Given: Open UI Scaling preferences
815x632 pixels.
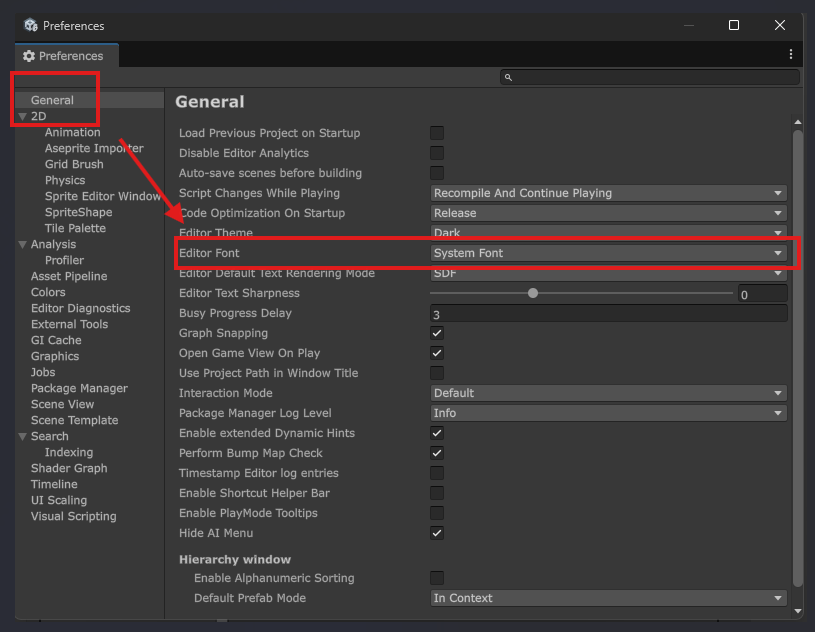Looking at the screenshot, I should coord(59,501).
